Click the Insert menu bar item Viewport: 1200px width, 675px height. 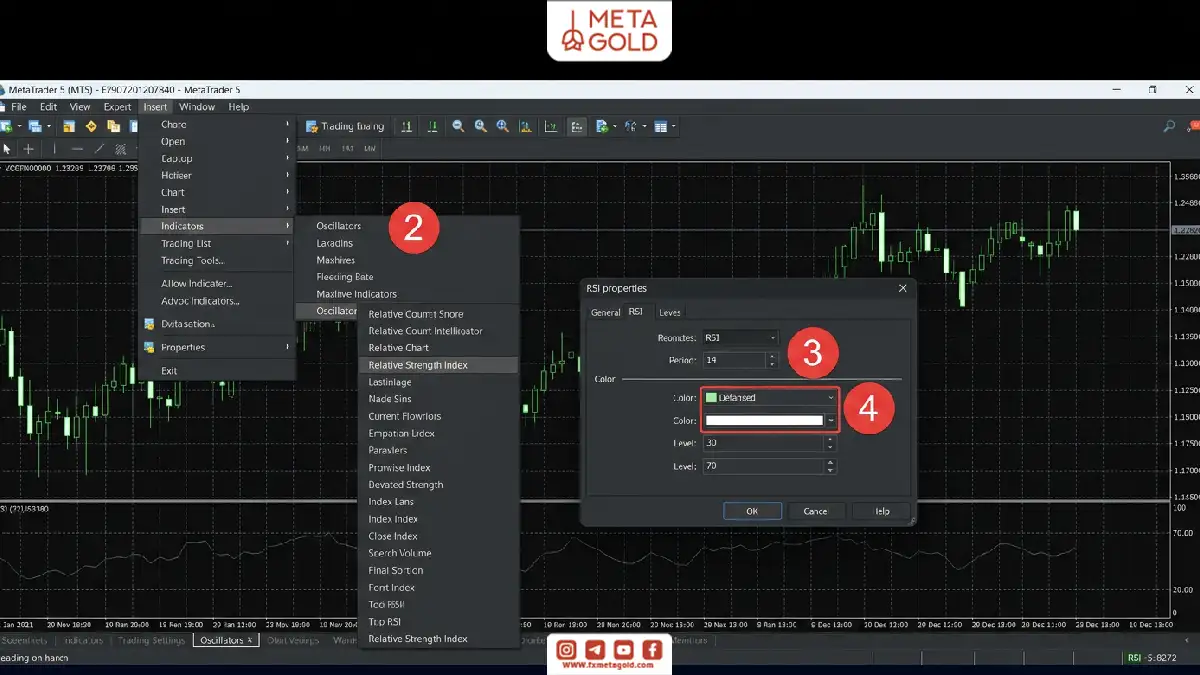pyautogui.click(x=155, y=107)
